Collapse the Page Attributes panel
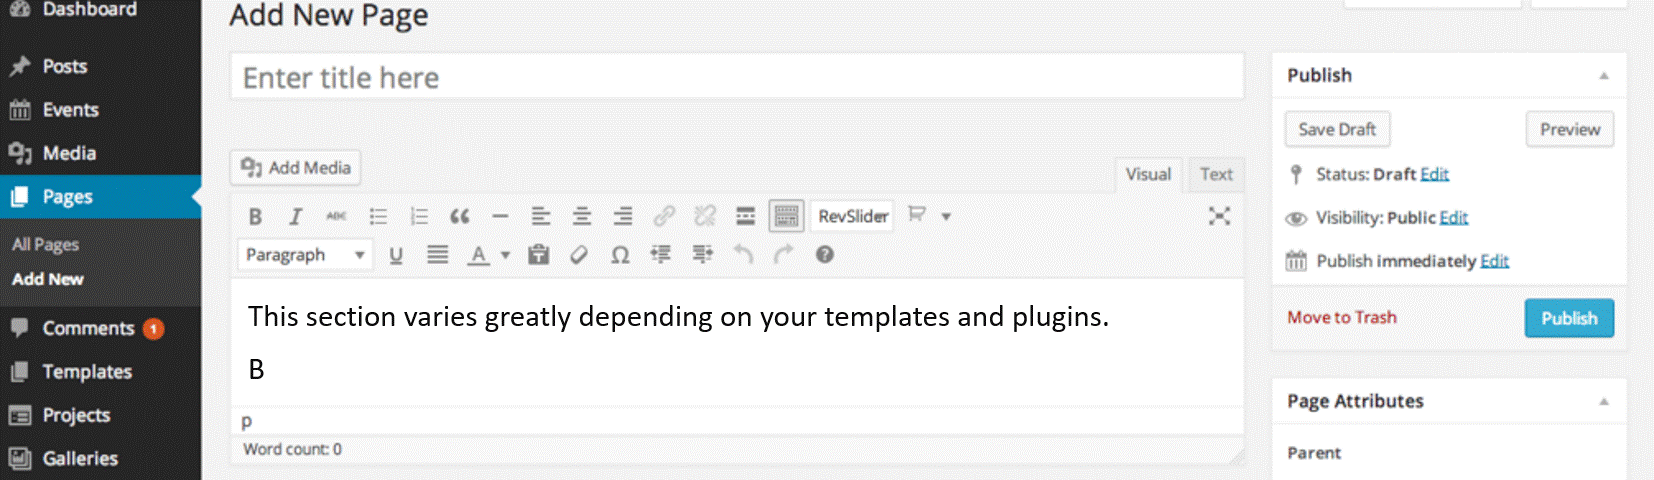Screen dimensions: 1654x480 [x=1604, y=402]
